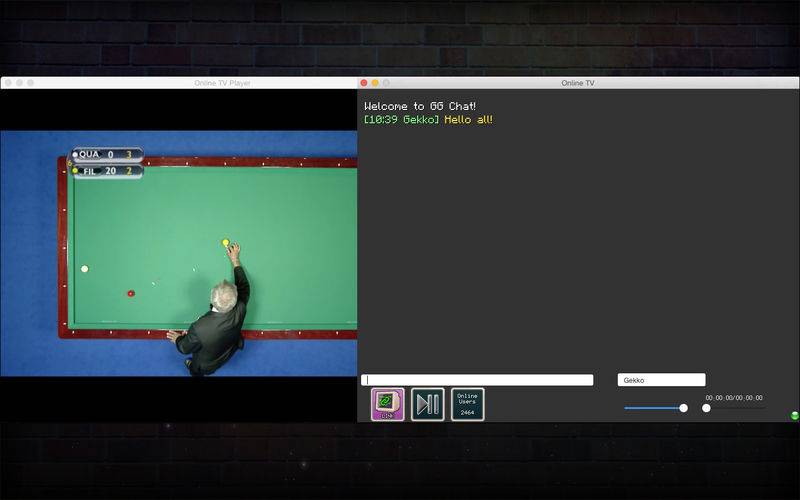
Task: Click the playback seek slider handle
Action: point(706,408)
